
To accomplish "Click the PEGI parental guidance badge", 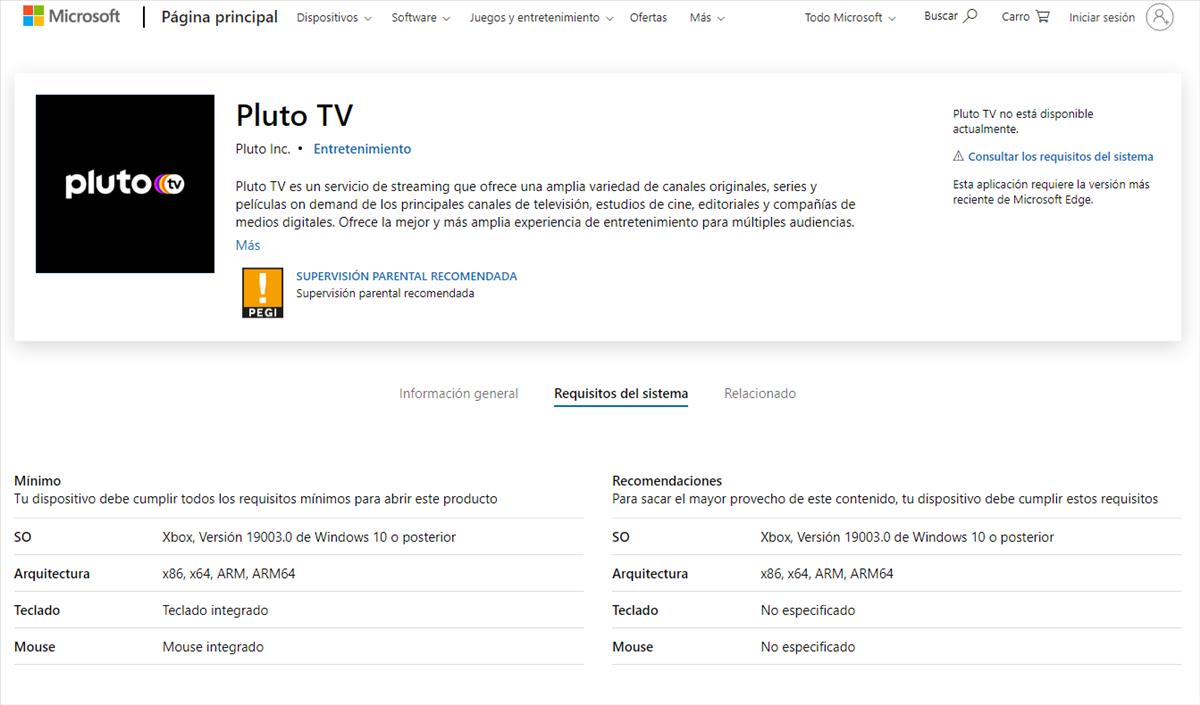I will (263, 293).
